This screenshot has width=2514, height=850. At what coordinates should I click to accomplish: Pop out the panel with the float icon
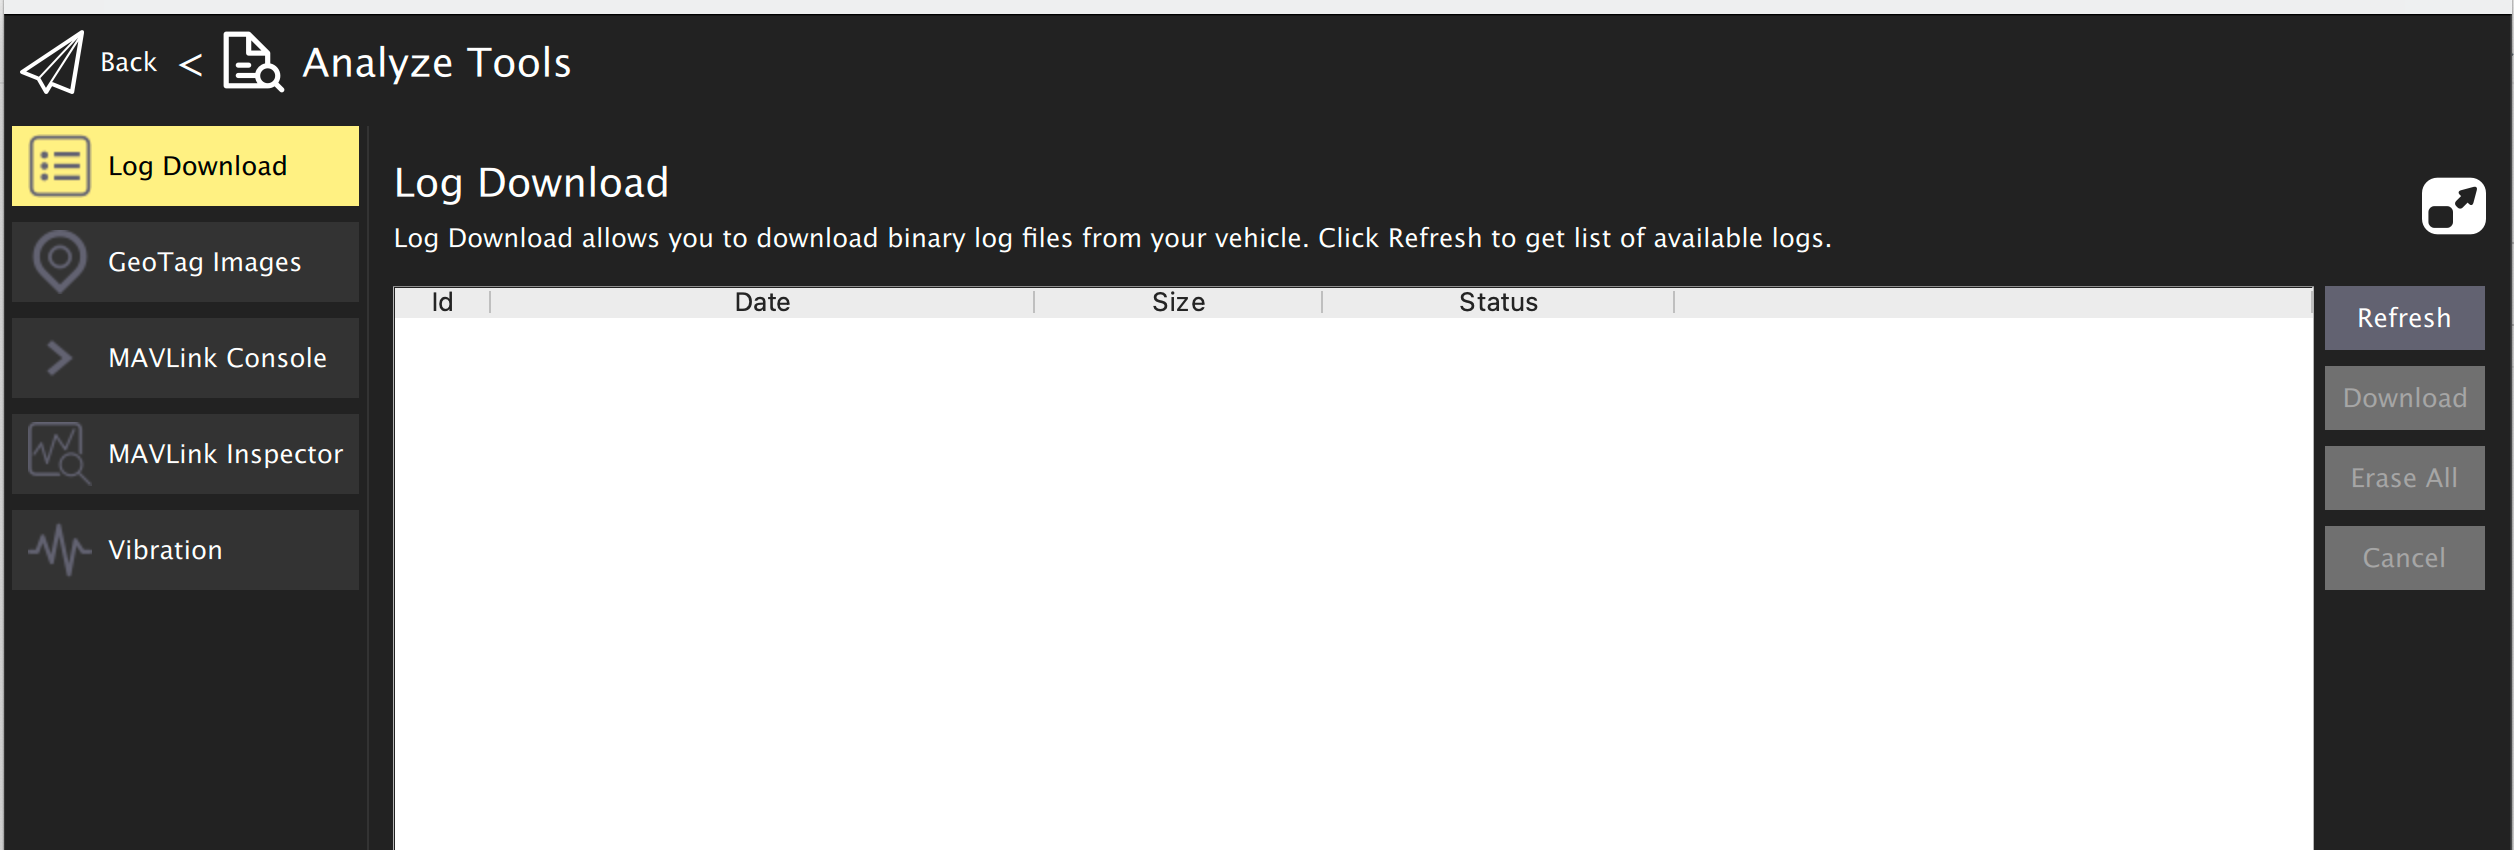pos(2453,206)
